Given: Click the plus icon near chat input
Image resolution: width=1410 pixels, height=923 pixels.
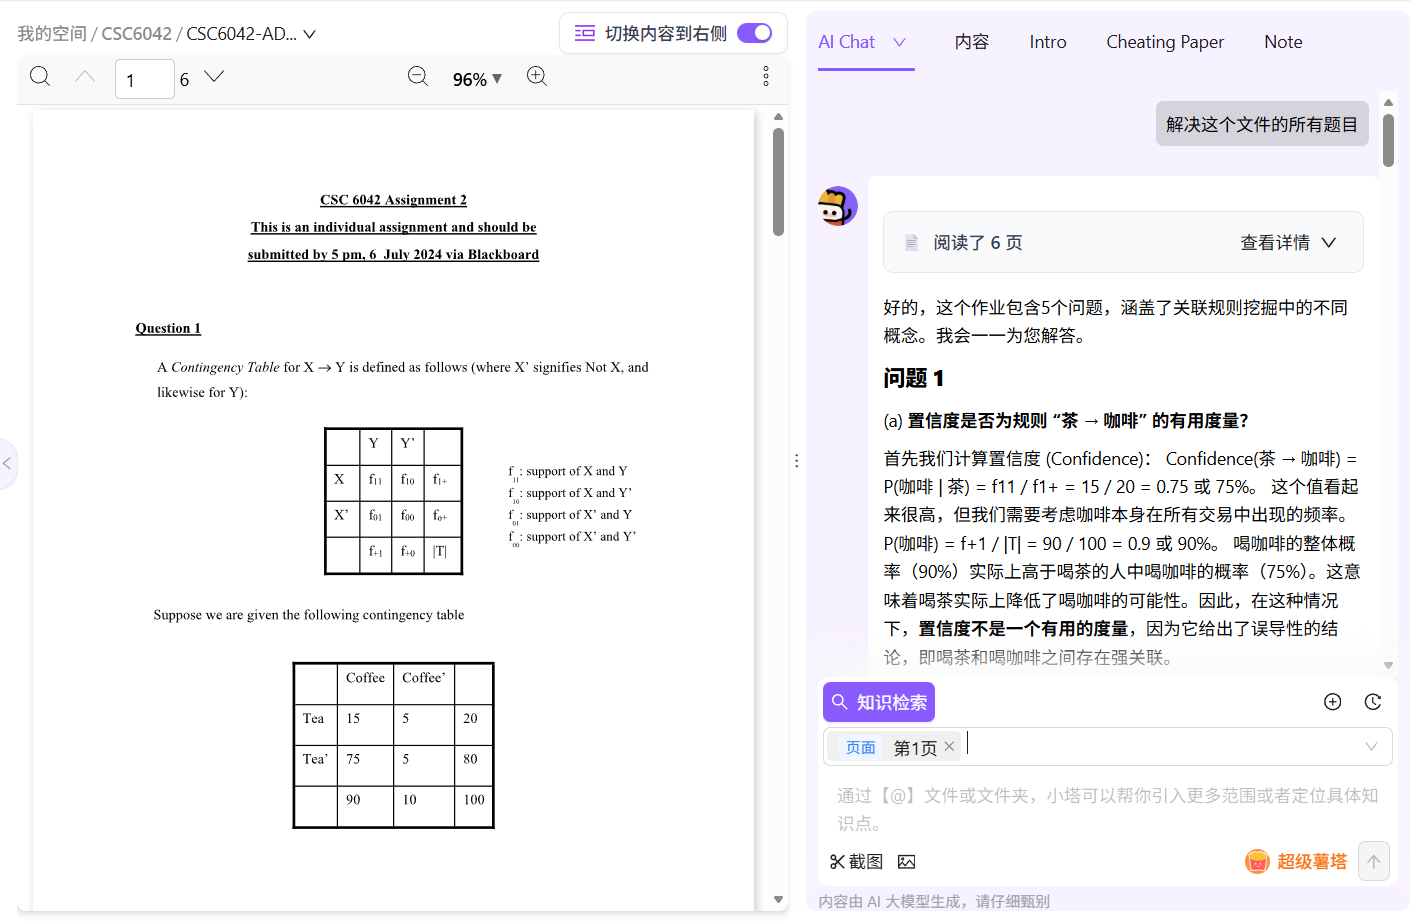Looking at the screenshot, I should 1332,702.
